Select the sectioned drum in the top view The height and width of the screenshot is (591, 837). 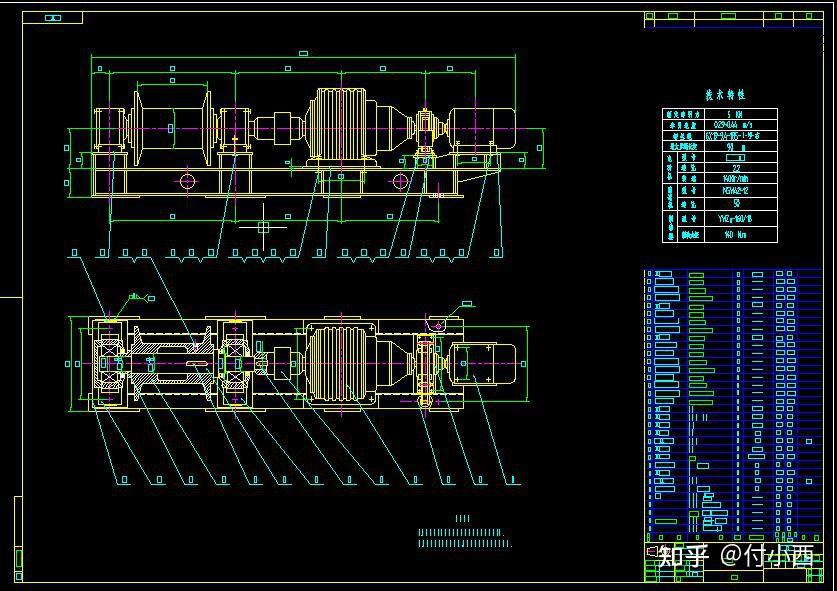tap(172, 363)
